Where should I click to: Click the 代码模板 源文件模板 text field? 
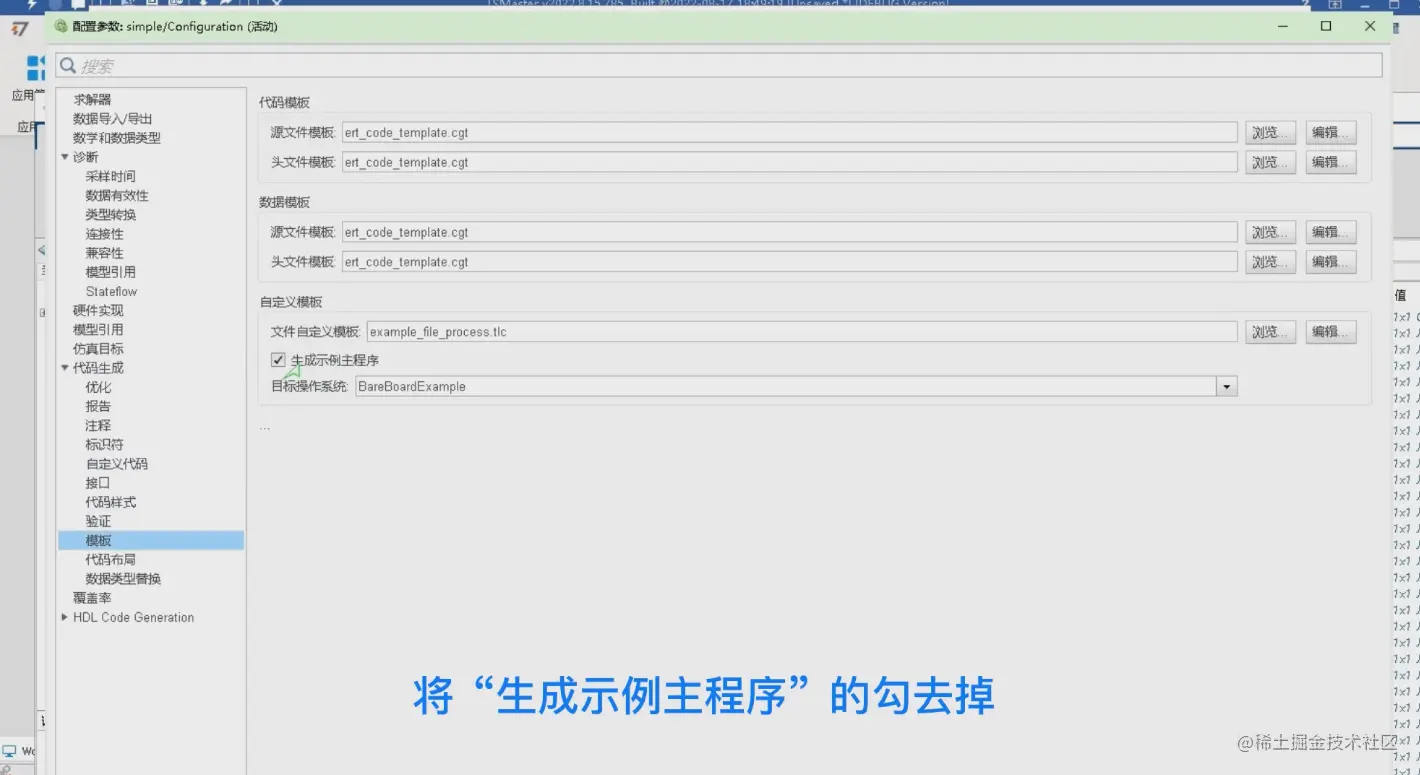(x=789, y=133)
